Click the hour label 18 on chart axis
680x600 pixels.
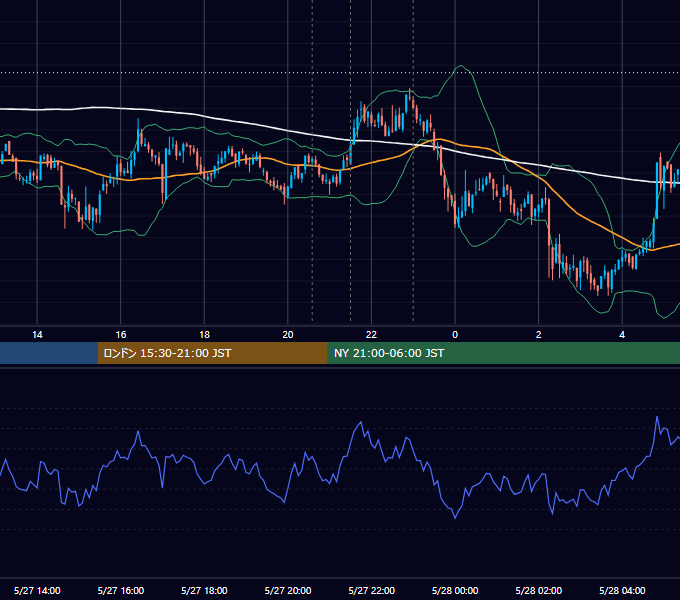204,335
